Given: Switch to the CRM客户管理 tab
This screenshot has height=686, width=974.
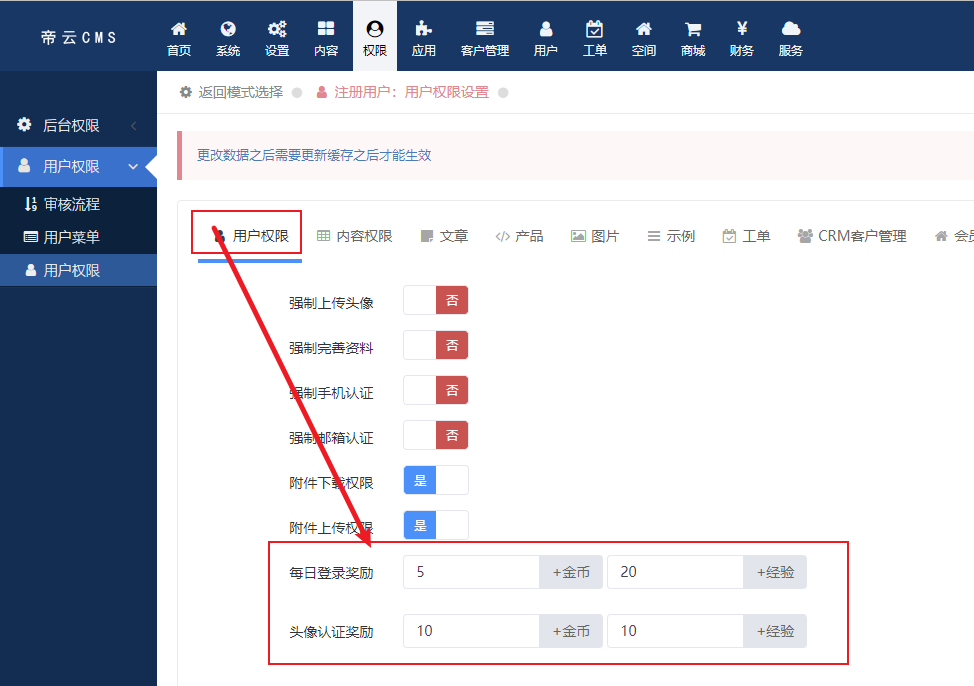Looking at the screenshot, I should (x=852, y=236).
